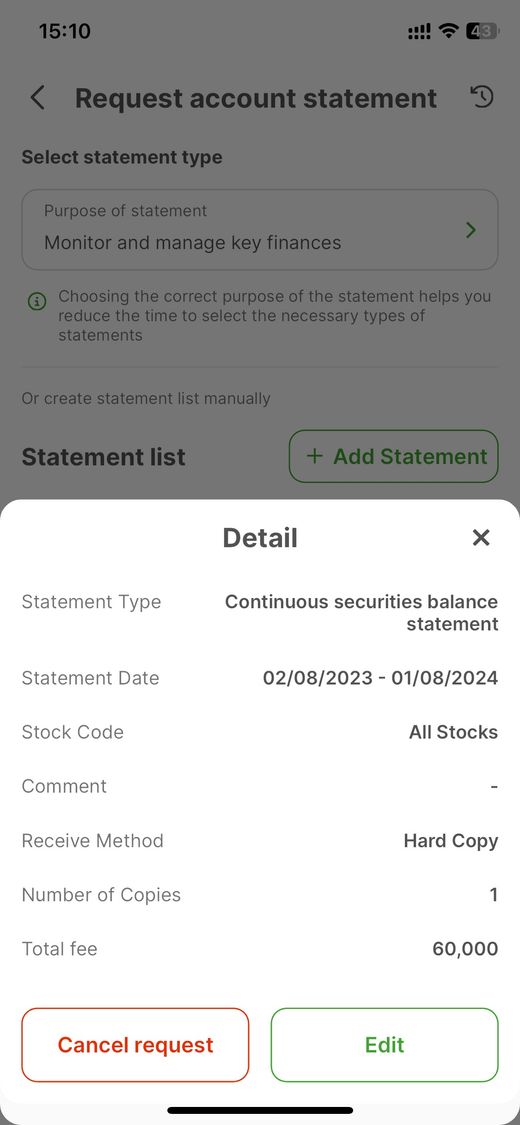This screenshot has width=520, height=1125.
Task: Tap the Statement Date range value
Action: tap(380, 678)
